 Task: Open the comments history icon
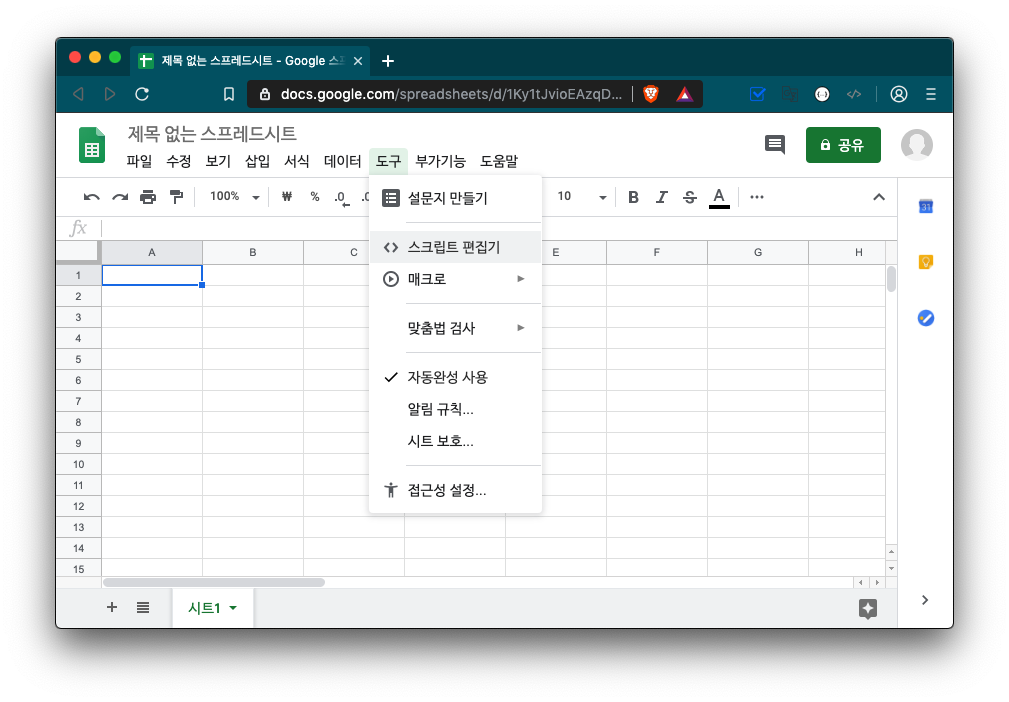click(x=775, y=144)
